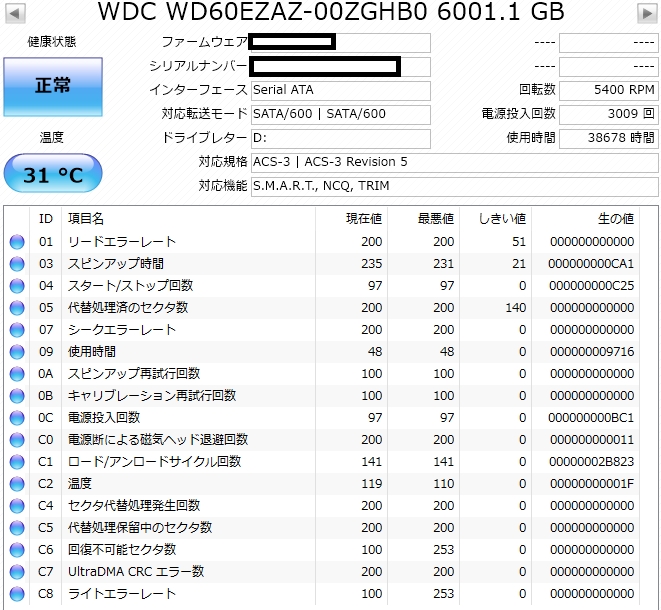Select the ライトエラーレート attribute name
This screenshot has width=661, height=610.
pos(122,594)
